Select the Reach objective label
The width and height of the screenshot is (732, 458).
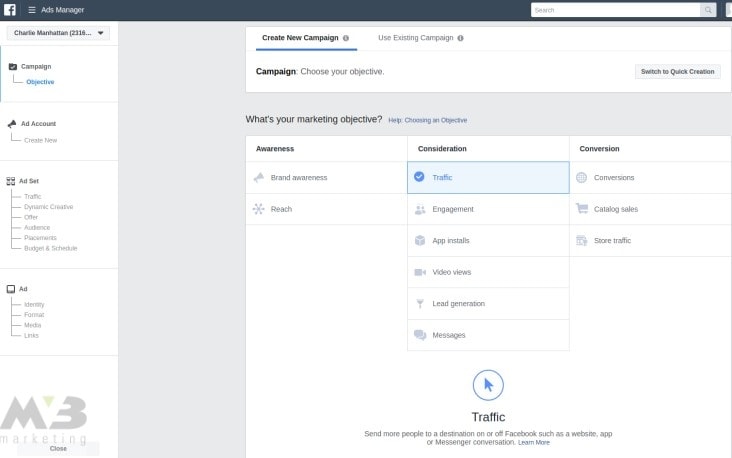click(x=281, y=209)
